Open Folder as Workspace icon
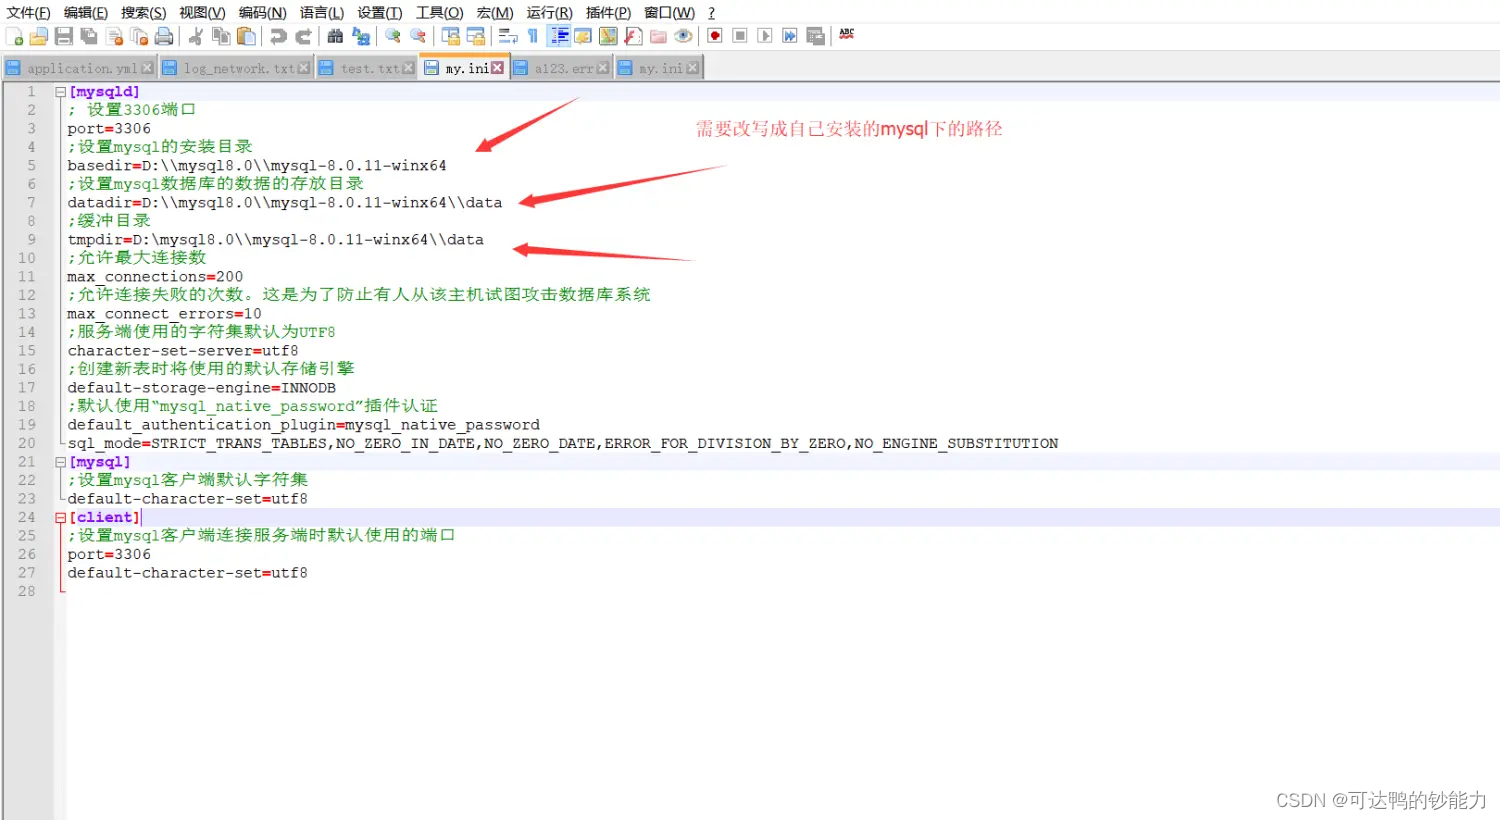Image resolution: width=1500 pixels, height=820 pixels. tap(658, 36)
